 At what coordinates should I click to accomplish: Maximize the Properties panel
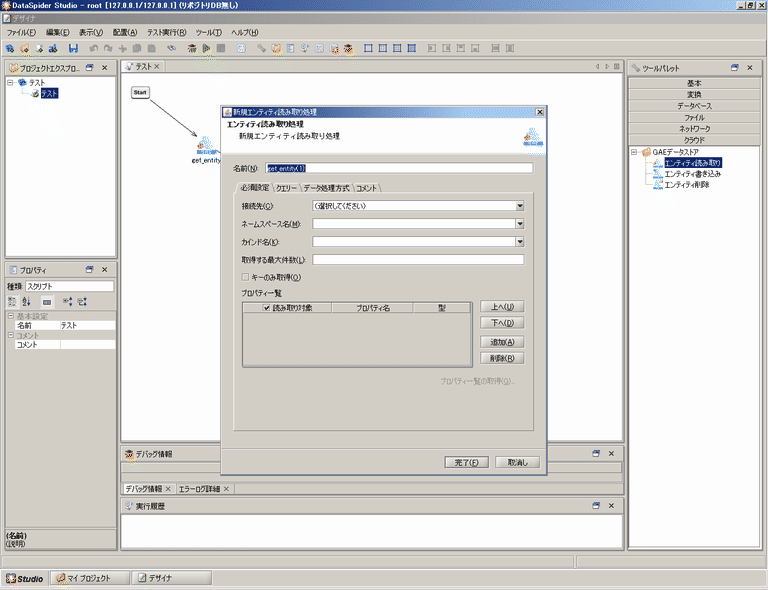pos(90,269)
